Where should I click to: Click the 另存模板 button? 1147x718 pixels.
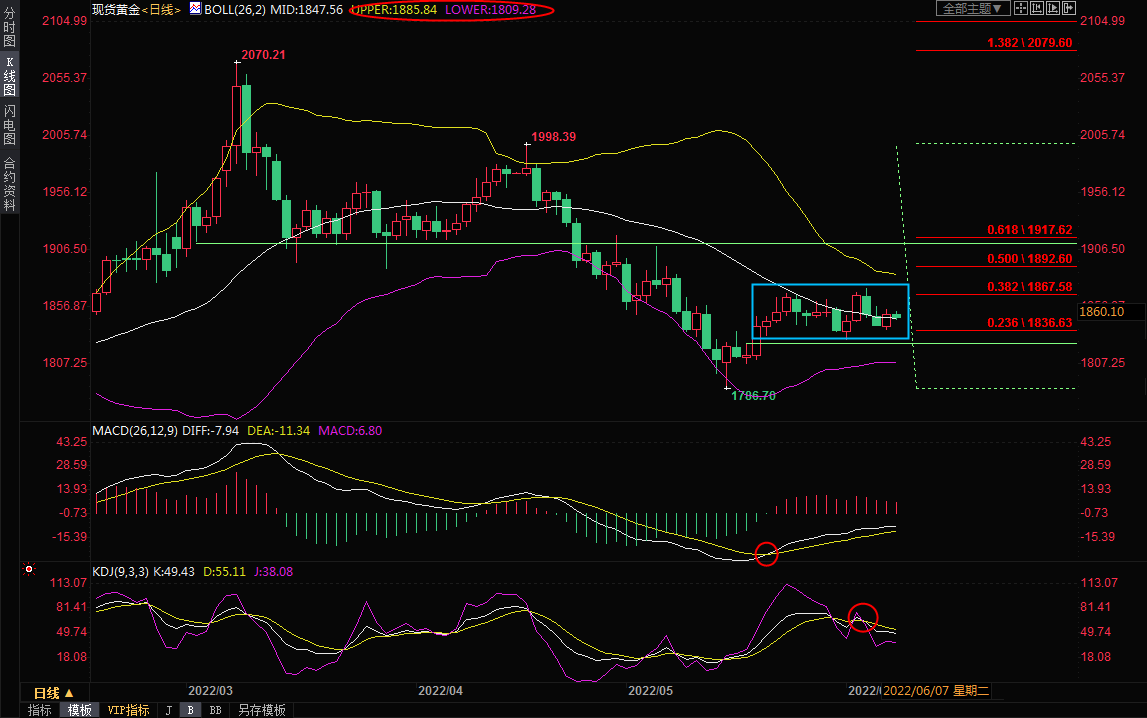pyautogui.click(x=261, y=710)
